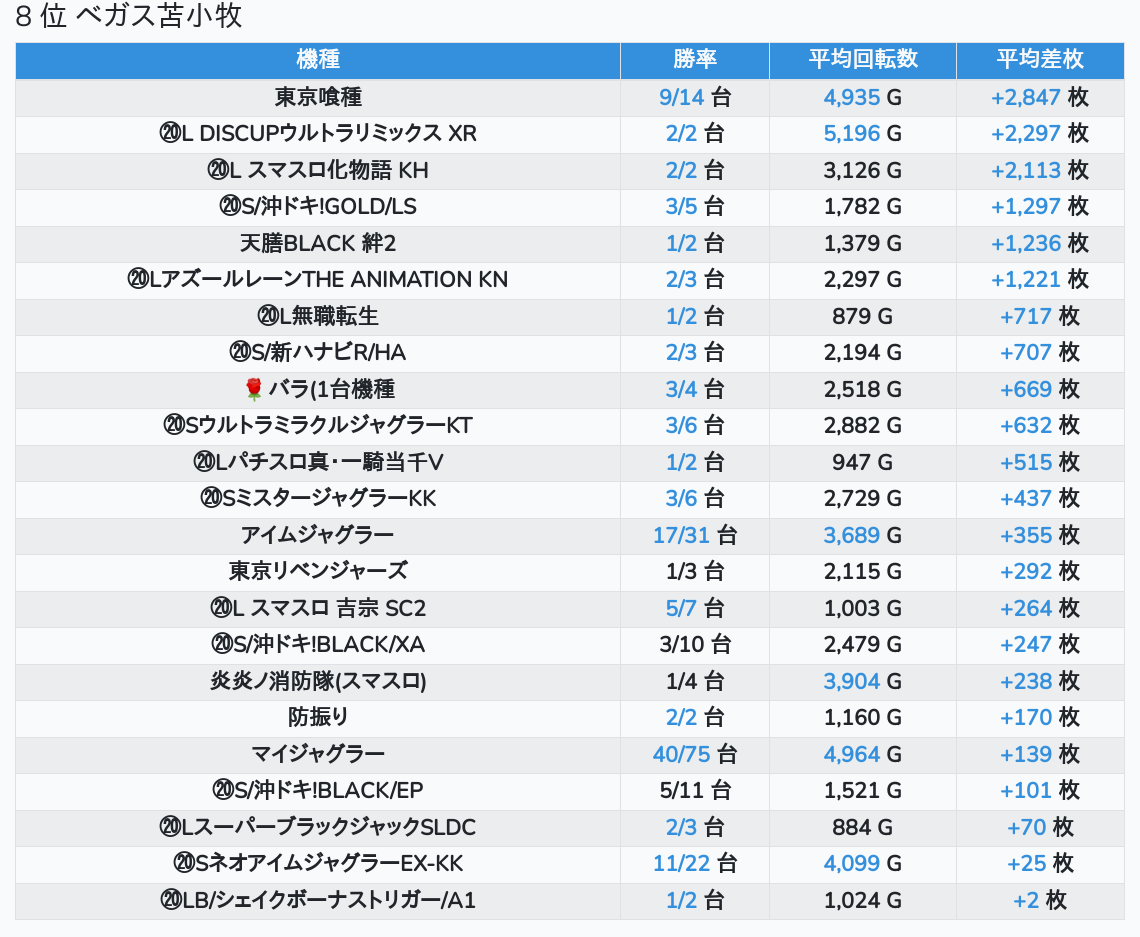
Task: Sort by the 機種 column header
Action: click(x=318, y=60)
